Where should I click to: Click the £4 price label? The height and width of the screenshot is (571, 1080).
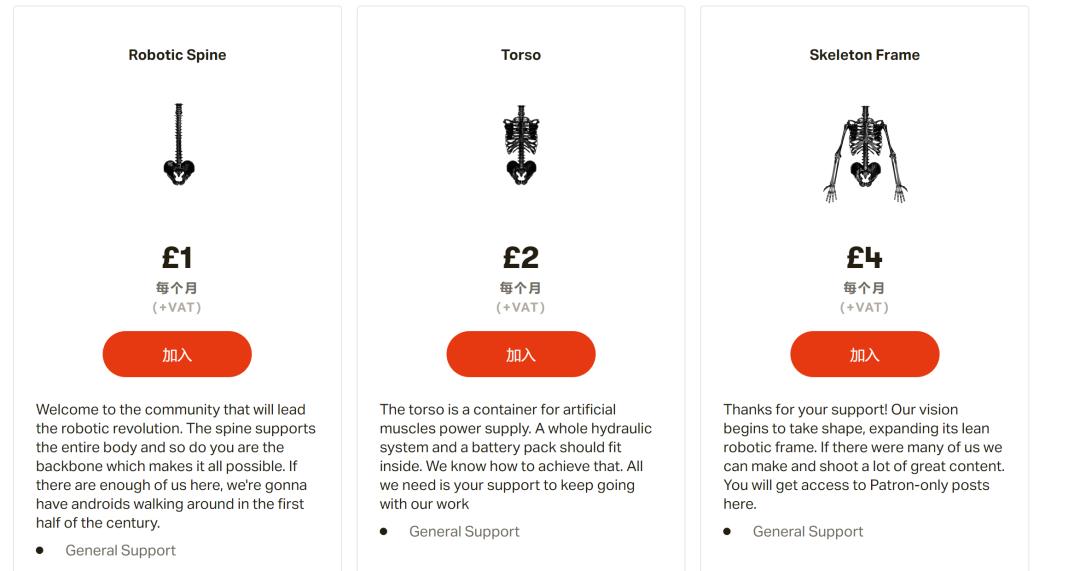tap(864, 258)
